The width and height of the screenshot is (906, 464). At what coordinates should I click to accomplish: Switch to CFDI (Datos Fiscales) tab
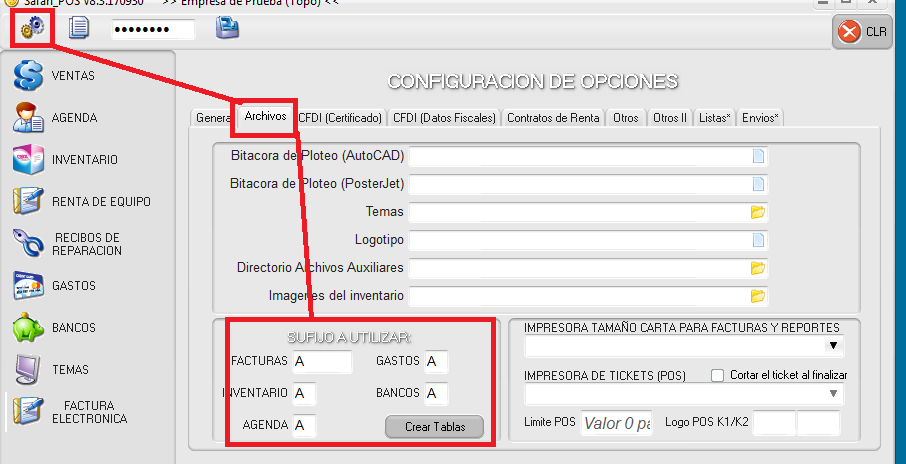[x=444, y=118]
